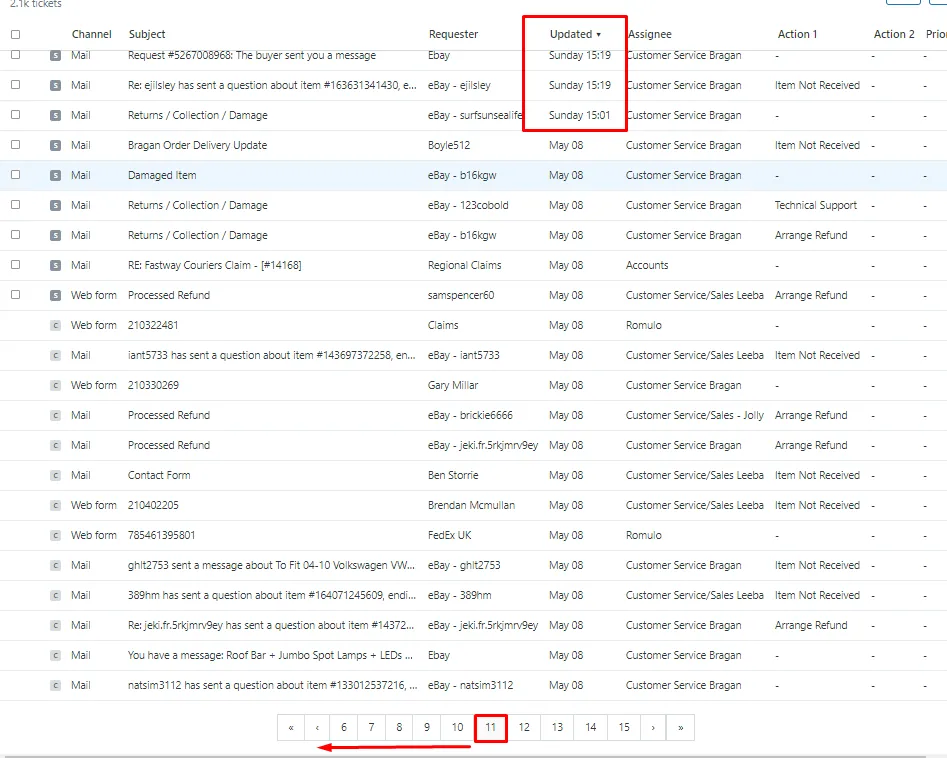Sort by Requester column header
The height and width of the screenshot is (758, 947).
pos(453,34)
